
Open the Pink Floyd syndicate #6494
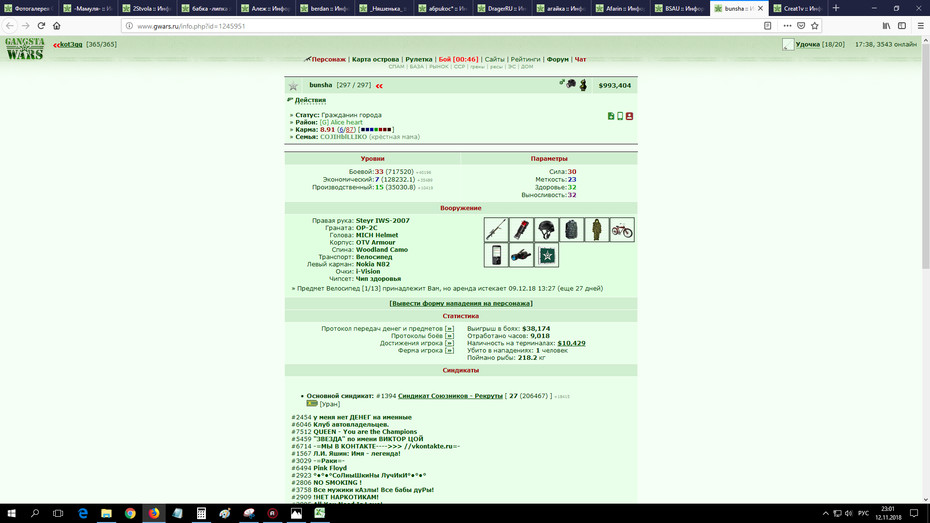330,468
